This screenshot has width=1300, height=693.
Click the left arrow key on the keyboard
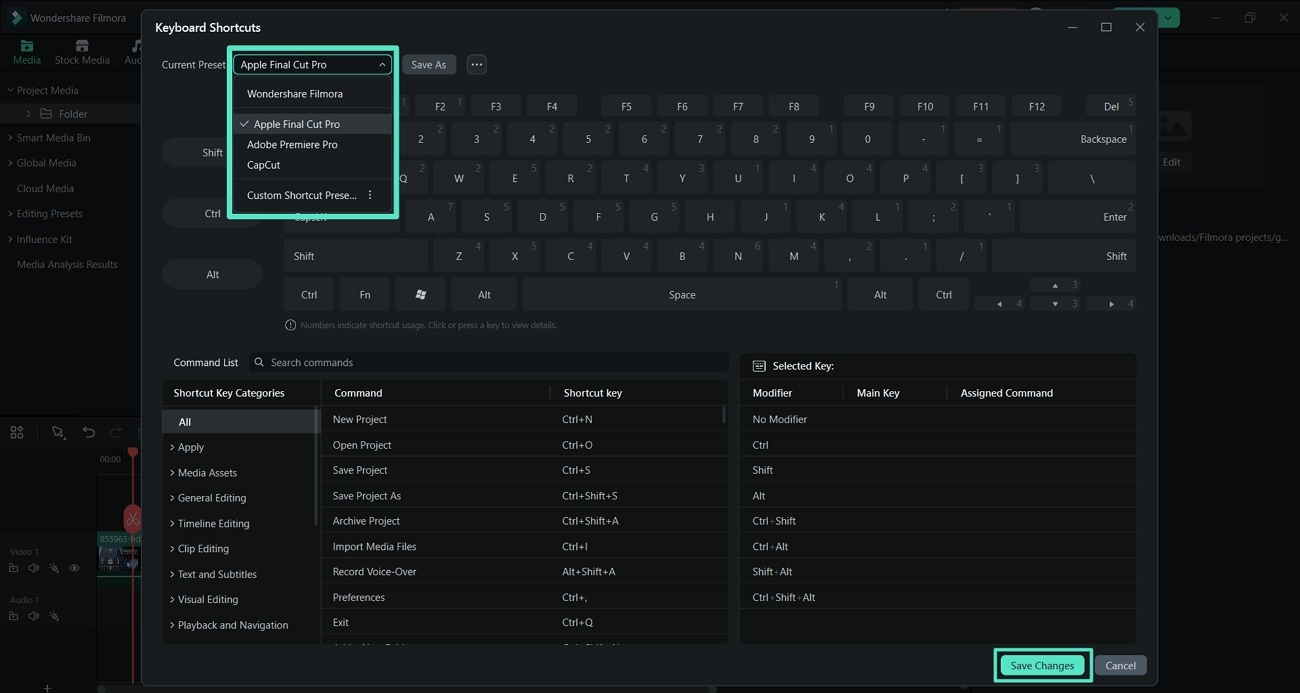click(999, 303)
